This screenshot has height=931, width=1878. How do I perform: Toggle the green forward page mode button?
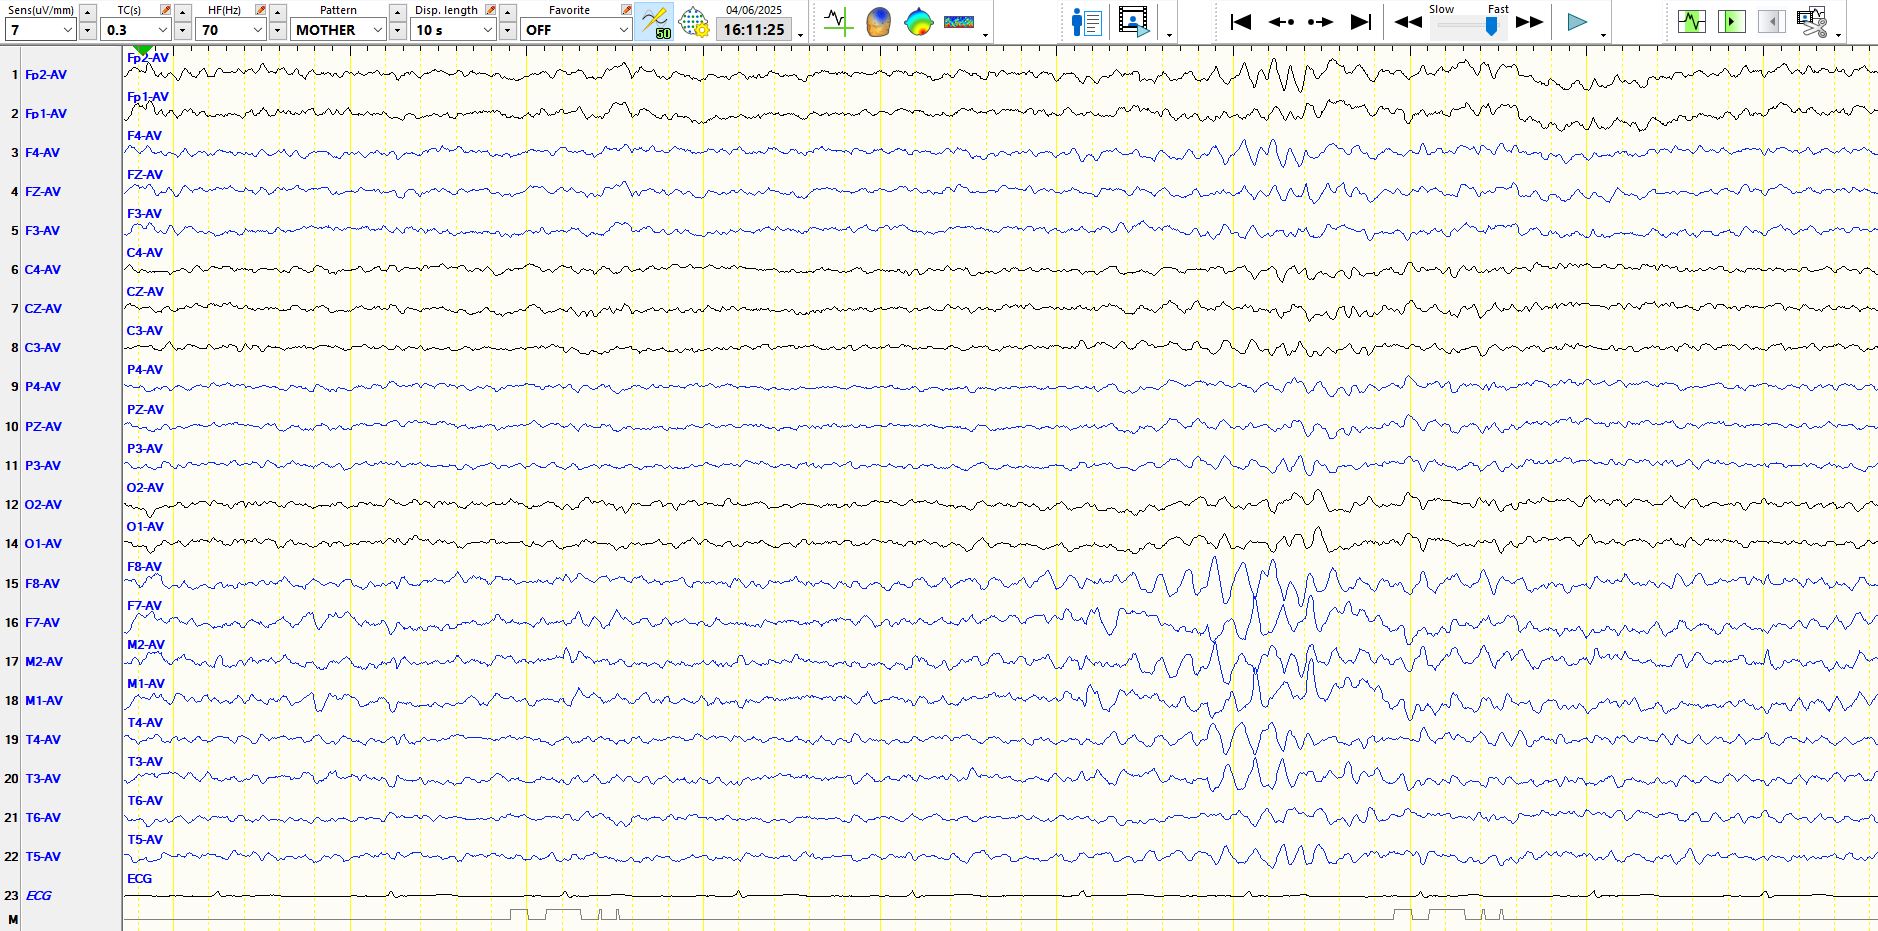click(x=1731, y=22)
